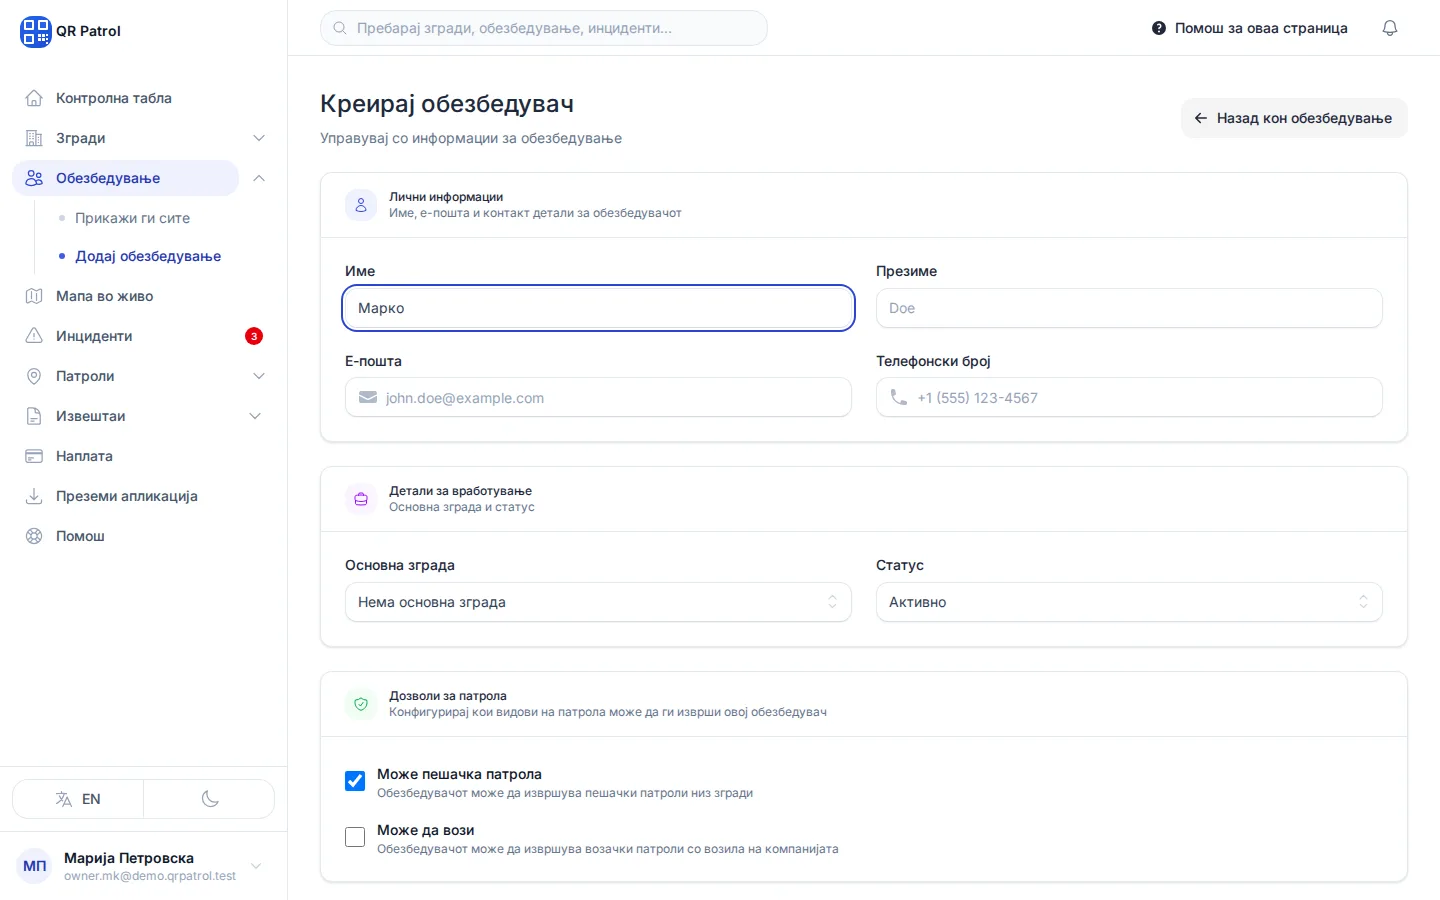Collapse the Обезбедување submenu chevron
Screen dimensions: 1440x900
click(259, 178)
